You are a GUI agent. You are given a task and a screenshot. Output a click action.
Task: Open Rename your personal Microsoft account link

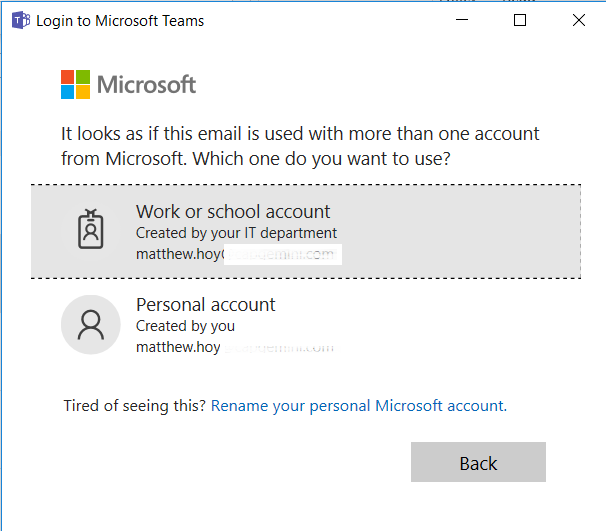pos(359,406)
